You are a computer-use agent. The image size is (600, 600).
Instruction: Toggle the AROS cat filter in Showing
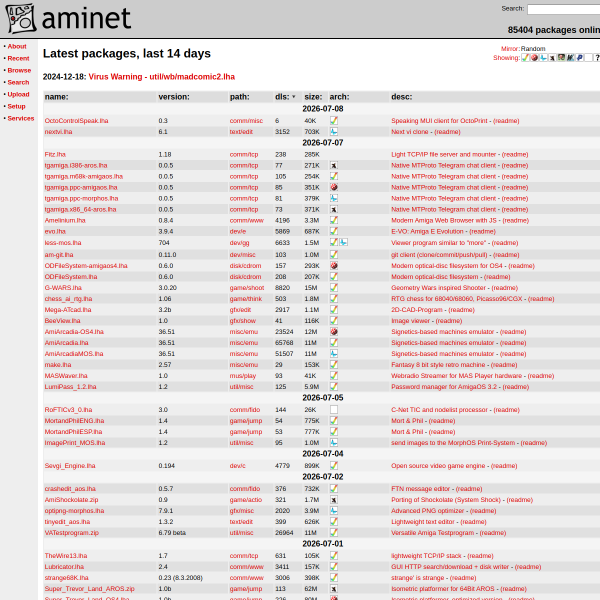[x=552, y=58]
